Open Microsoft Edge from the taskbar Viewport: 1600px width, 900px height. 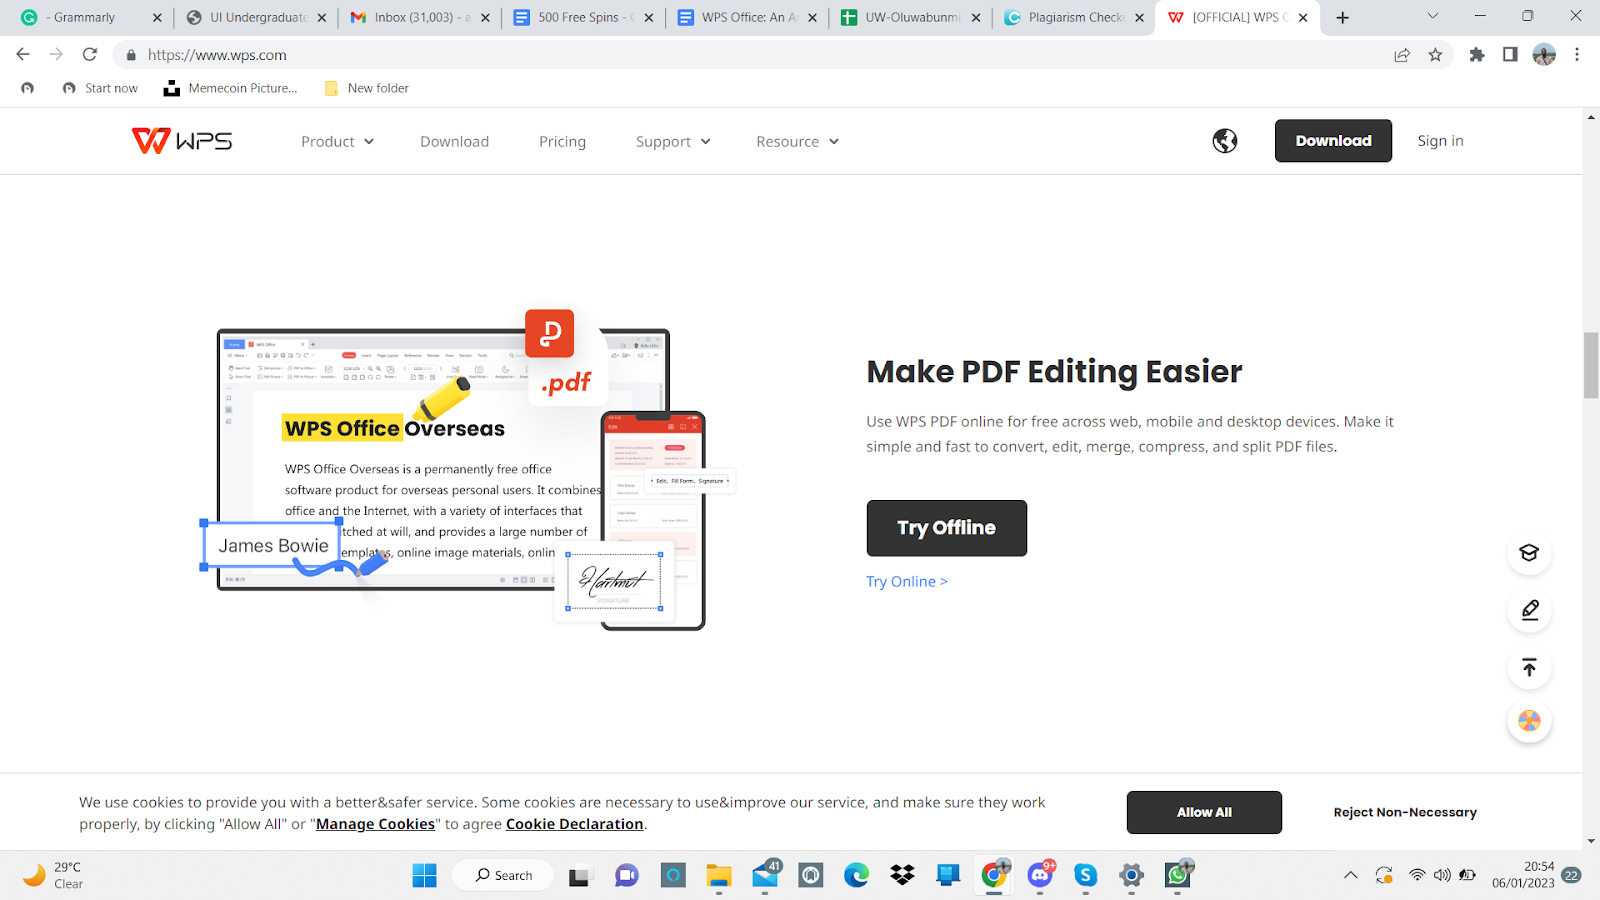point(857,876)
